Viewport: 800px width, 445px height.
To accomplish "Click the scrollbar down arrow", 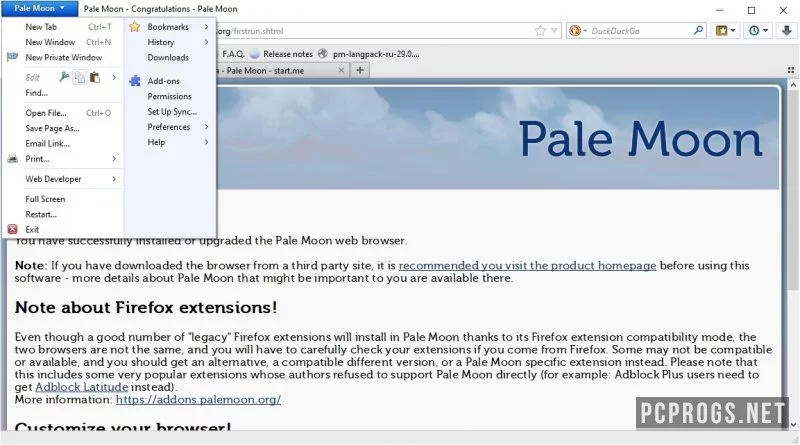I will coord(793,424).
